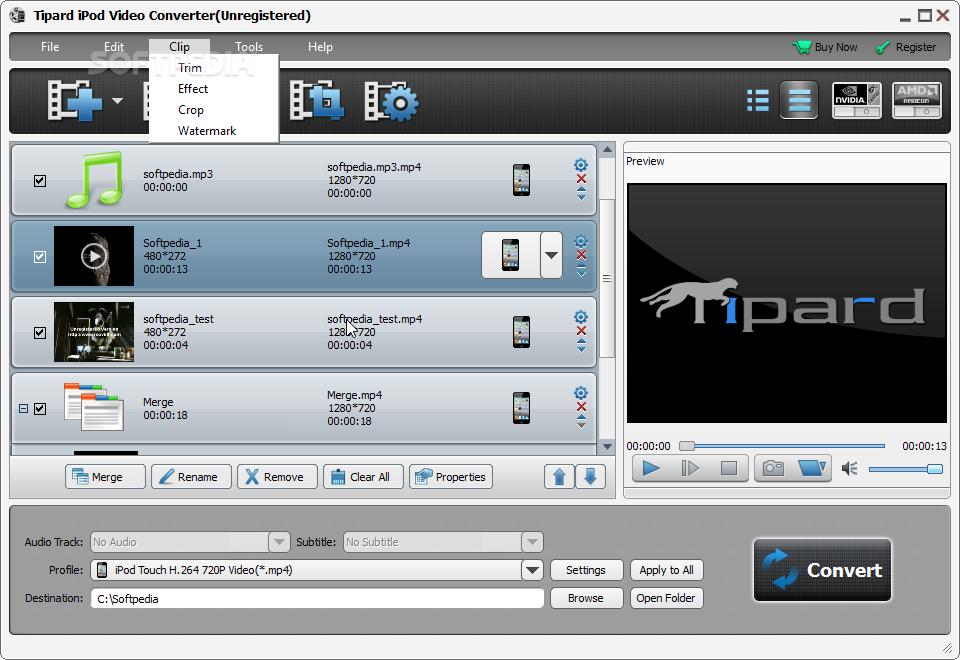Open the Add Video dropdown arrow
Screen dimensions: 960x660
tap(117, 101)
